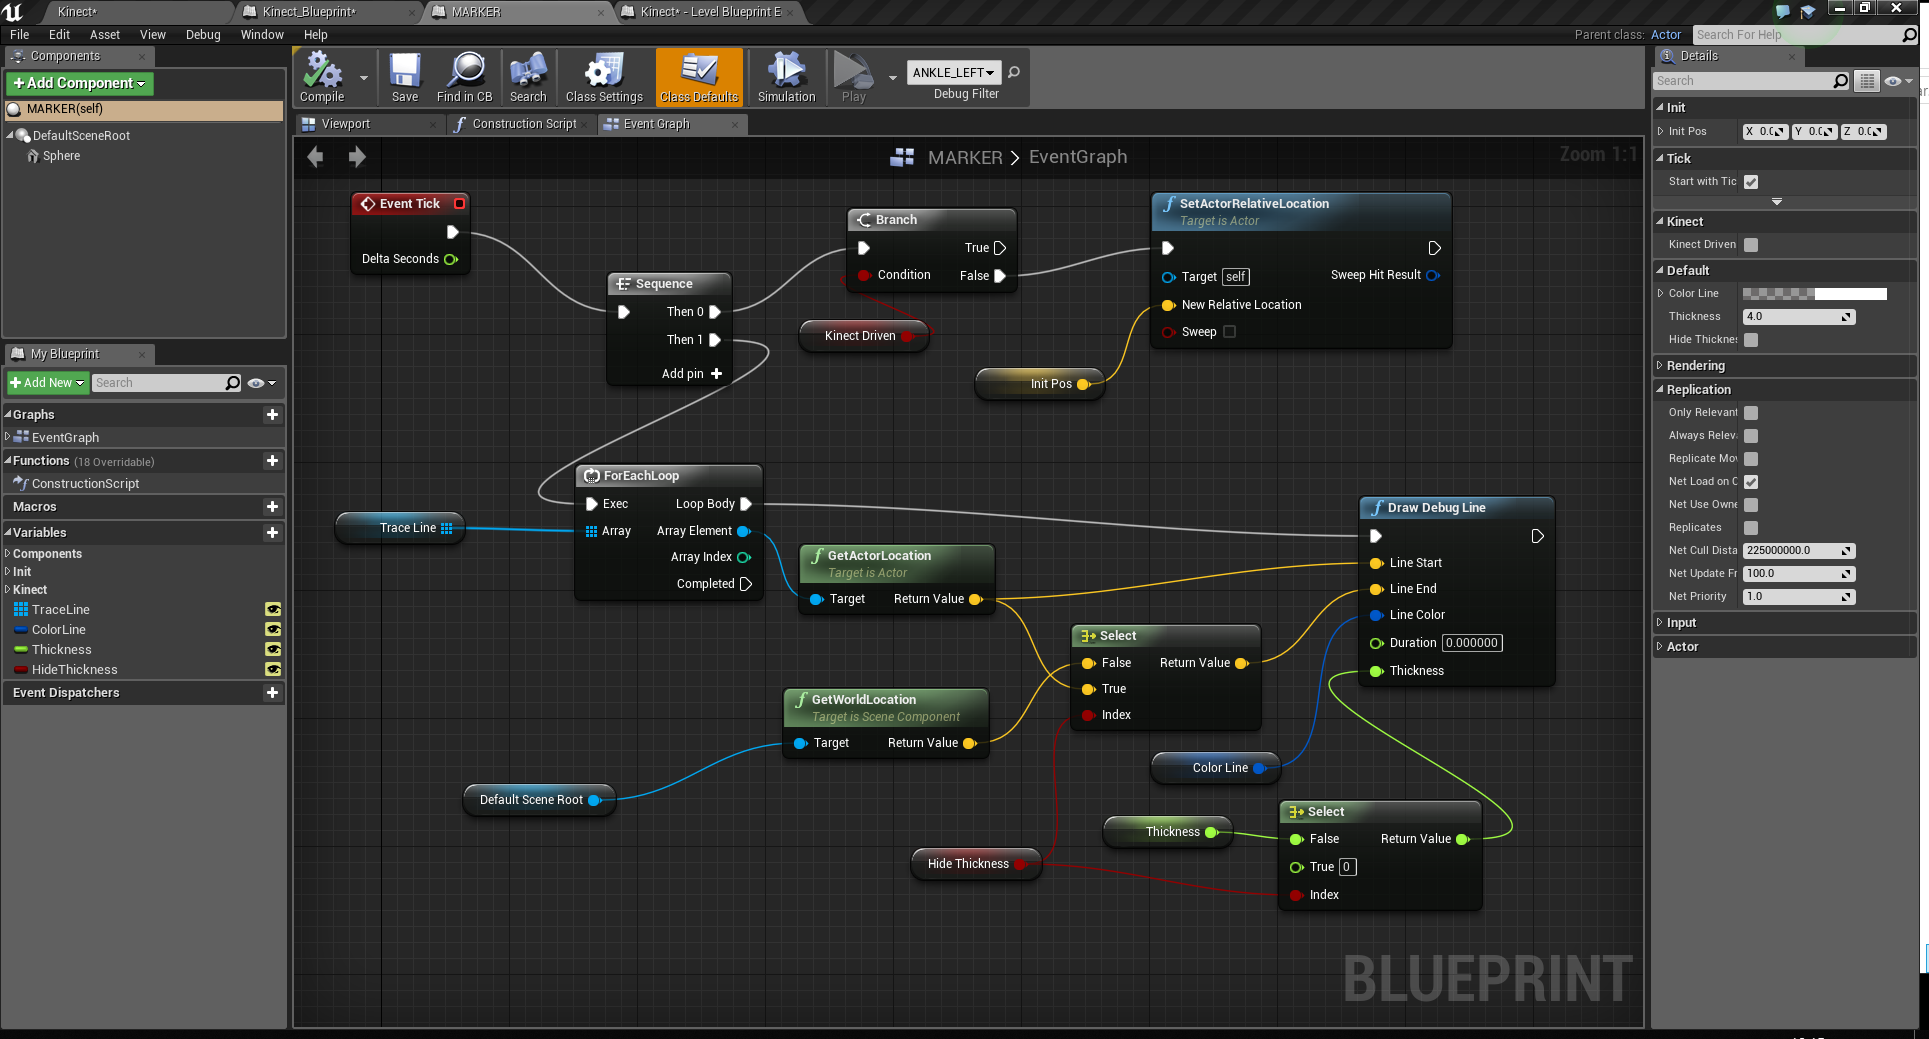The height and width of the screenshot is (1039, 1929).
Task: Click MARKER breadcrumb in graph
Action: (965, 158)
